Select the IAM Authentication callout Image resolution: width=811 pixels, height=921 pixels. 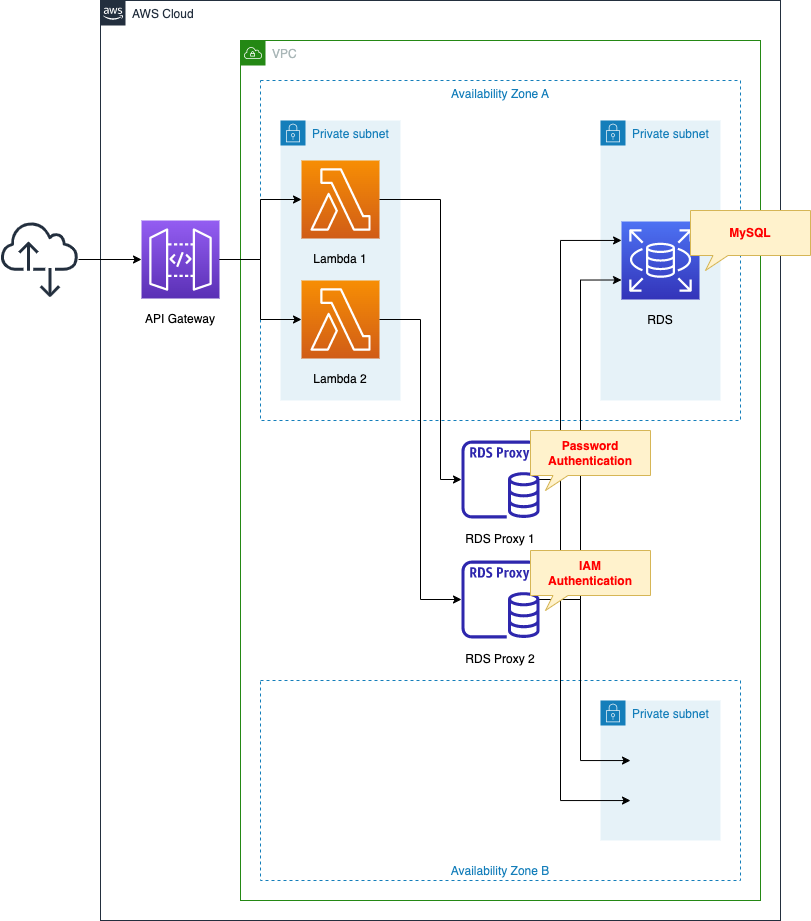[x=590, y=573]
